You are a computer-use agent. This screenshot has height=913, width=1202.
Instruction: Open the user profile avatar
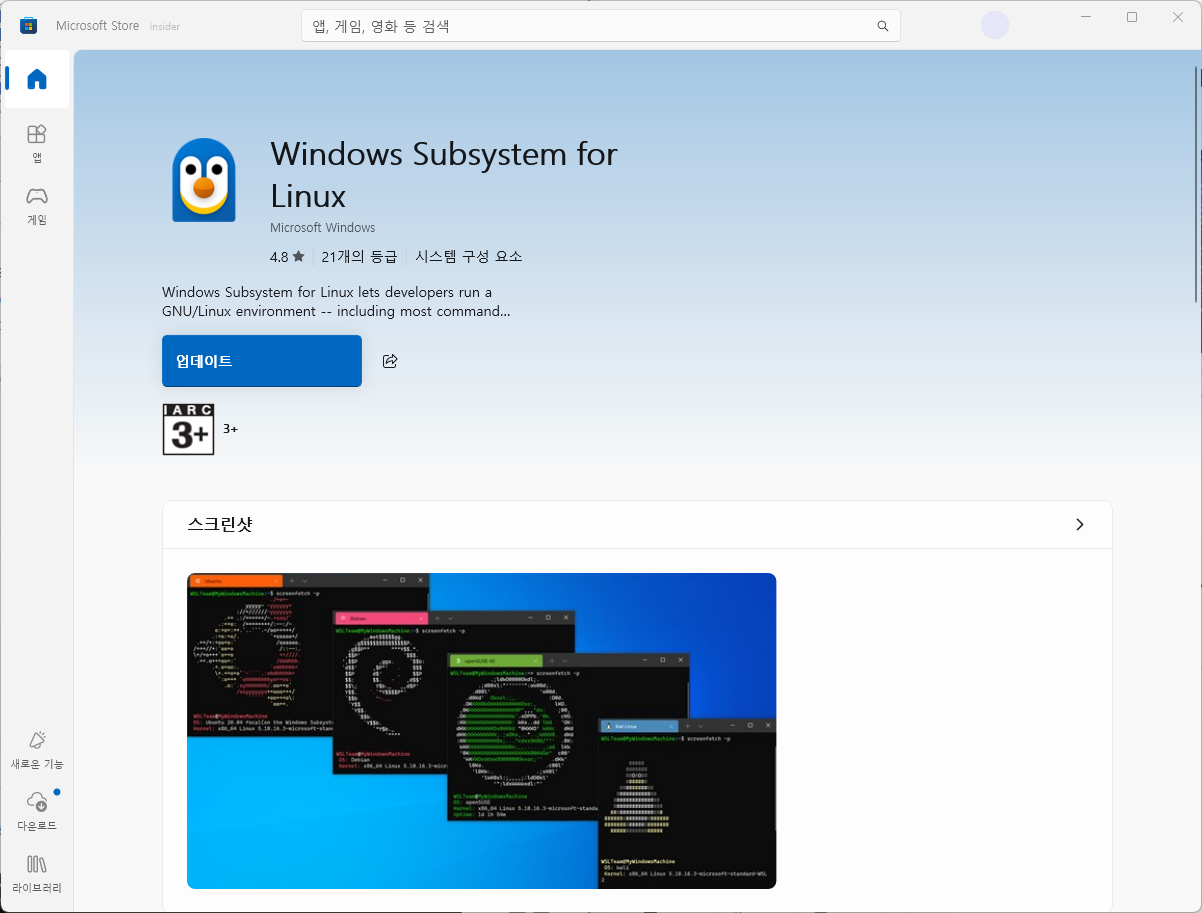tap(995, 25)
